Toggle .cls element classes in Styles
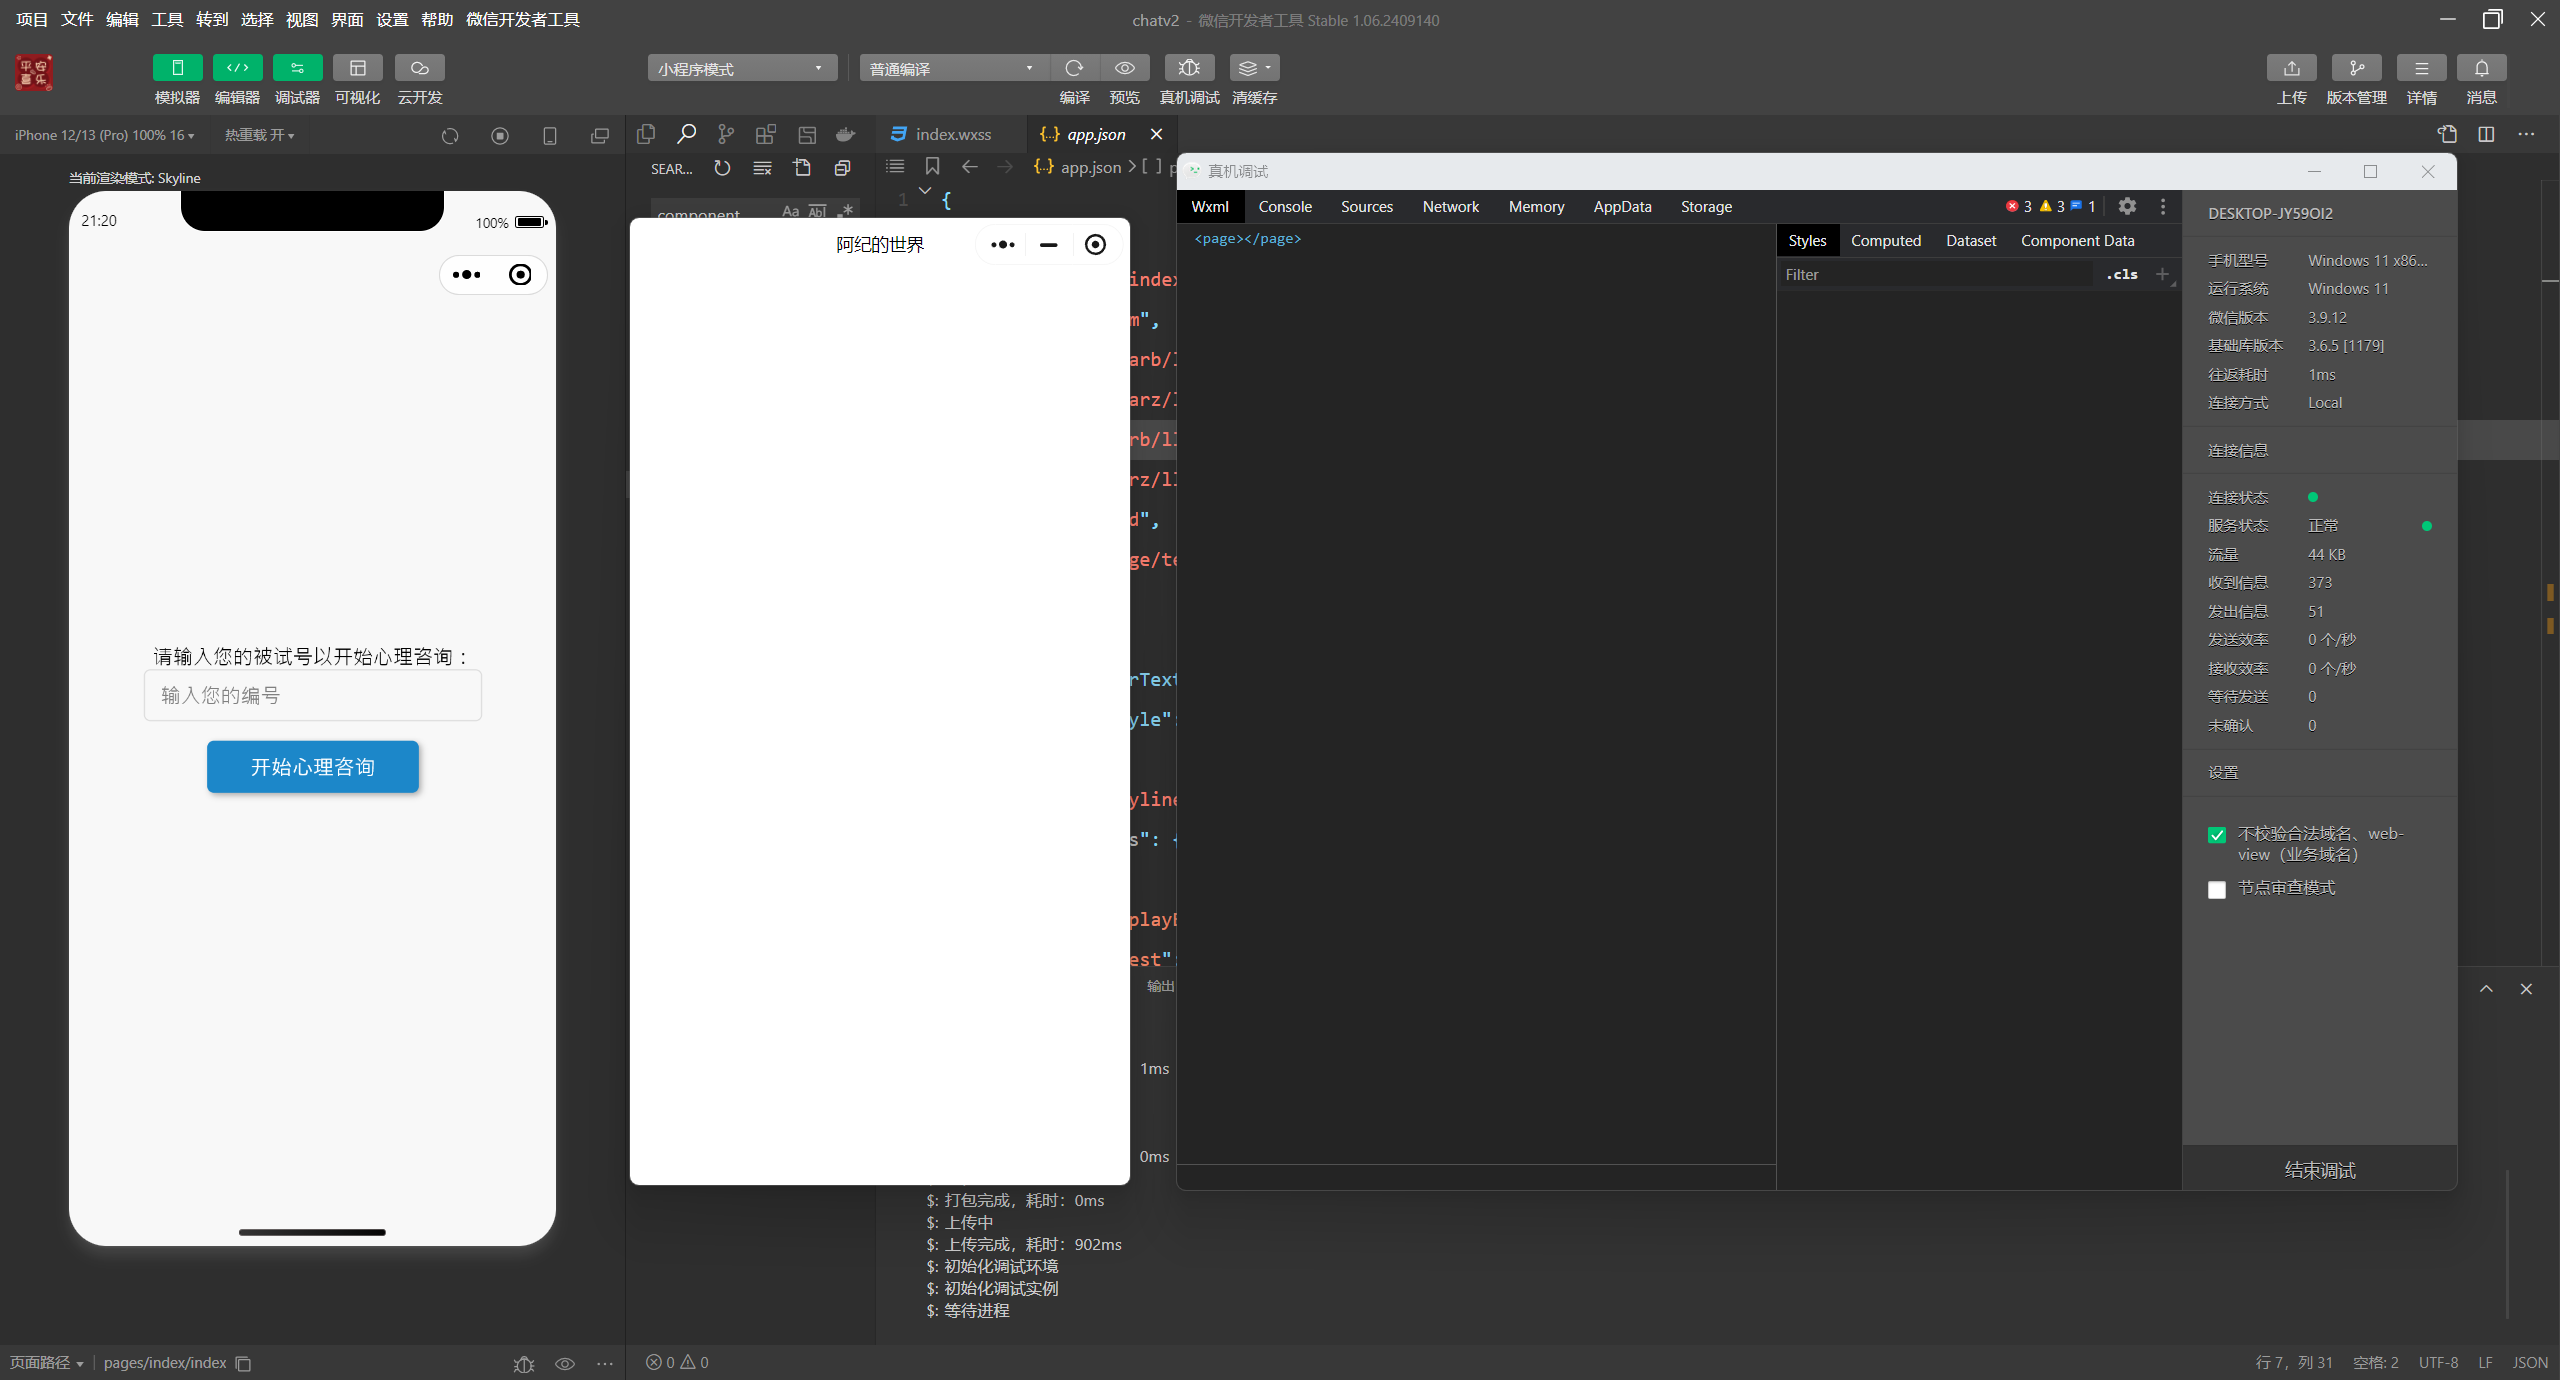Image resolution: width=2560 pixels, height=1380 pixels. (2121, 274)
